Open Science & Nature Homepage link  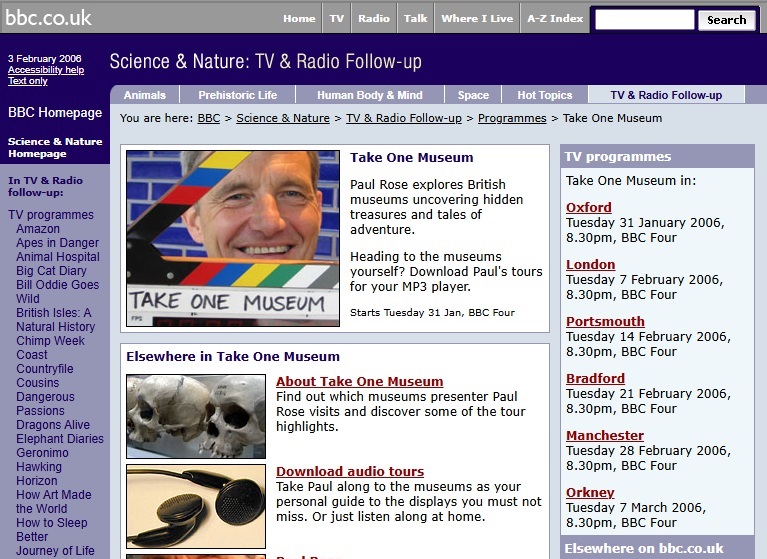tap(55, 147)
